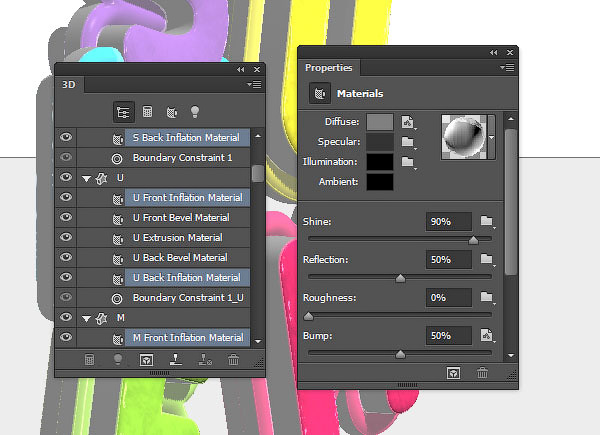Render button in 3D panel footer
Screen dimensions: 600x435
point(147,360)
